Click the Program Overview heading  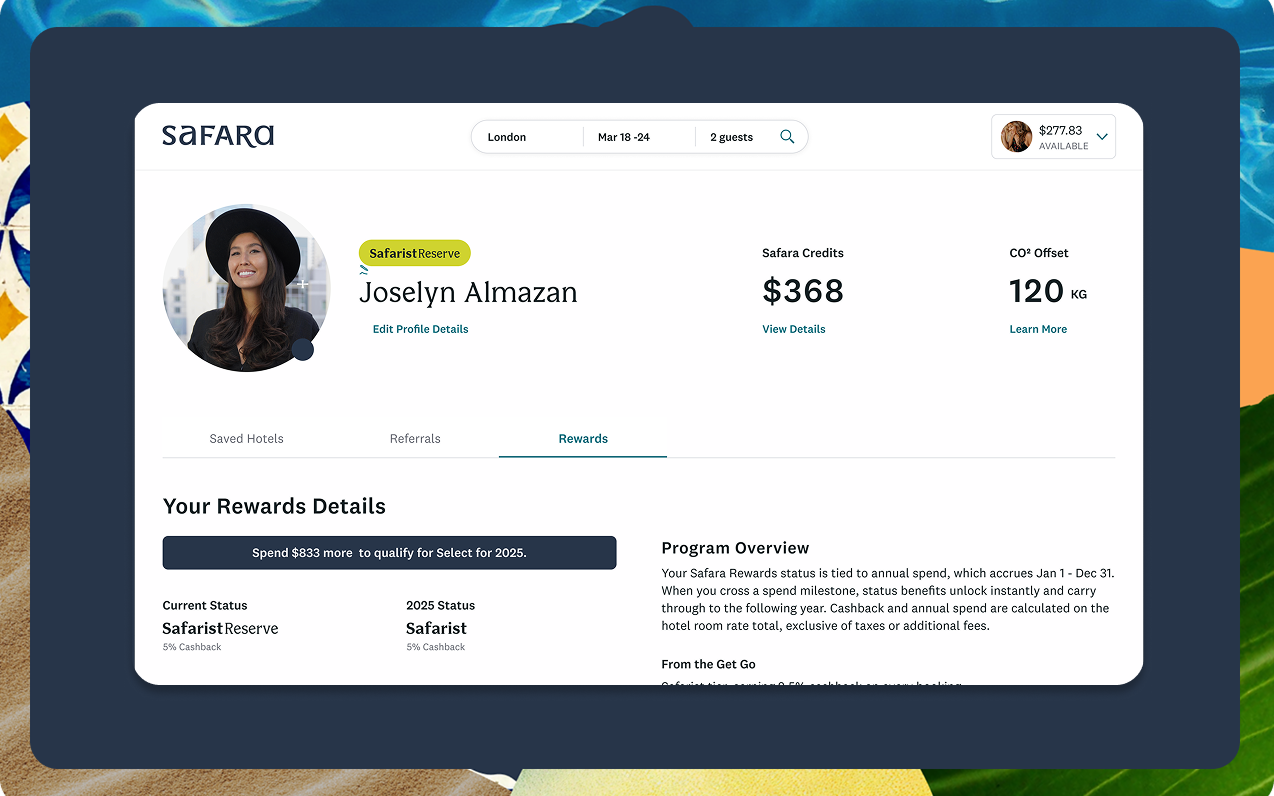(x=735, y=548)
